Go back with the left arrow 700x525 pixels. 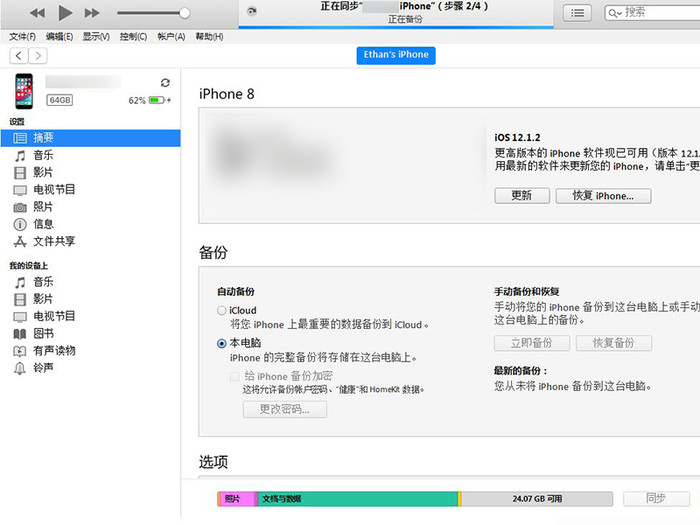pos(18,56)
